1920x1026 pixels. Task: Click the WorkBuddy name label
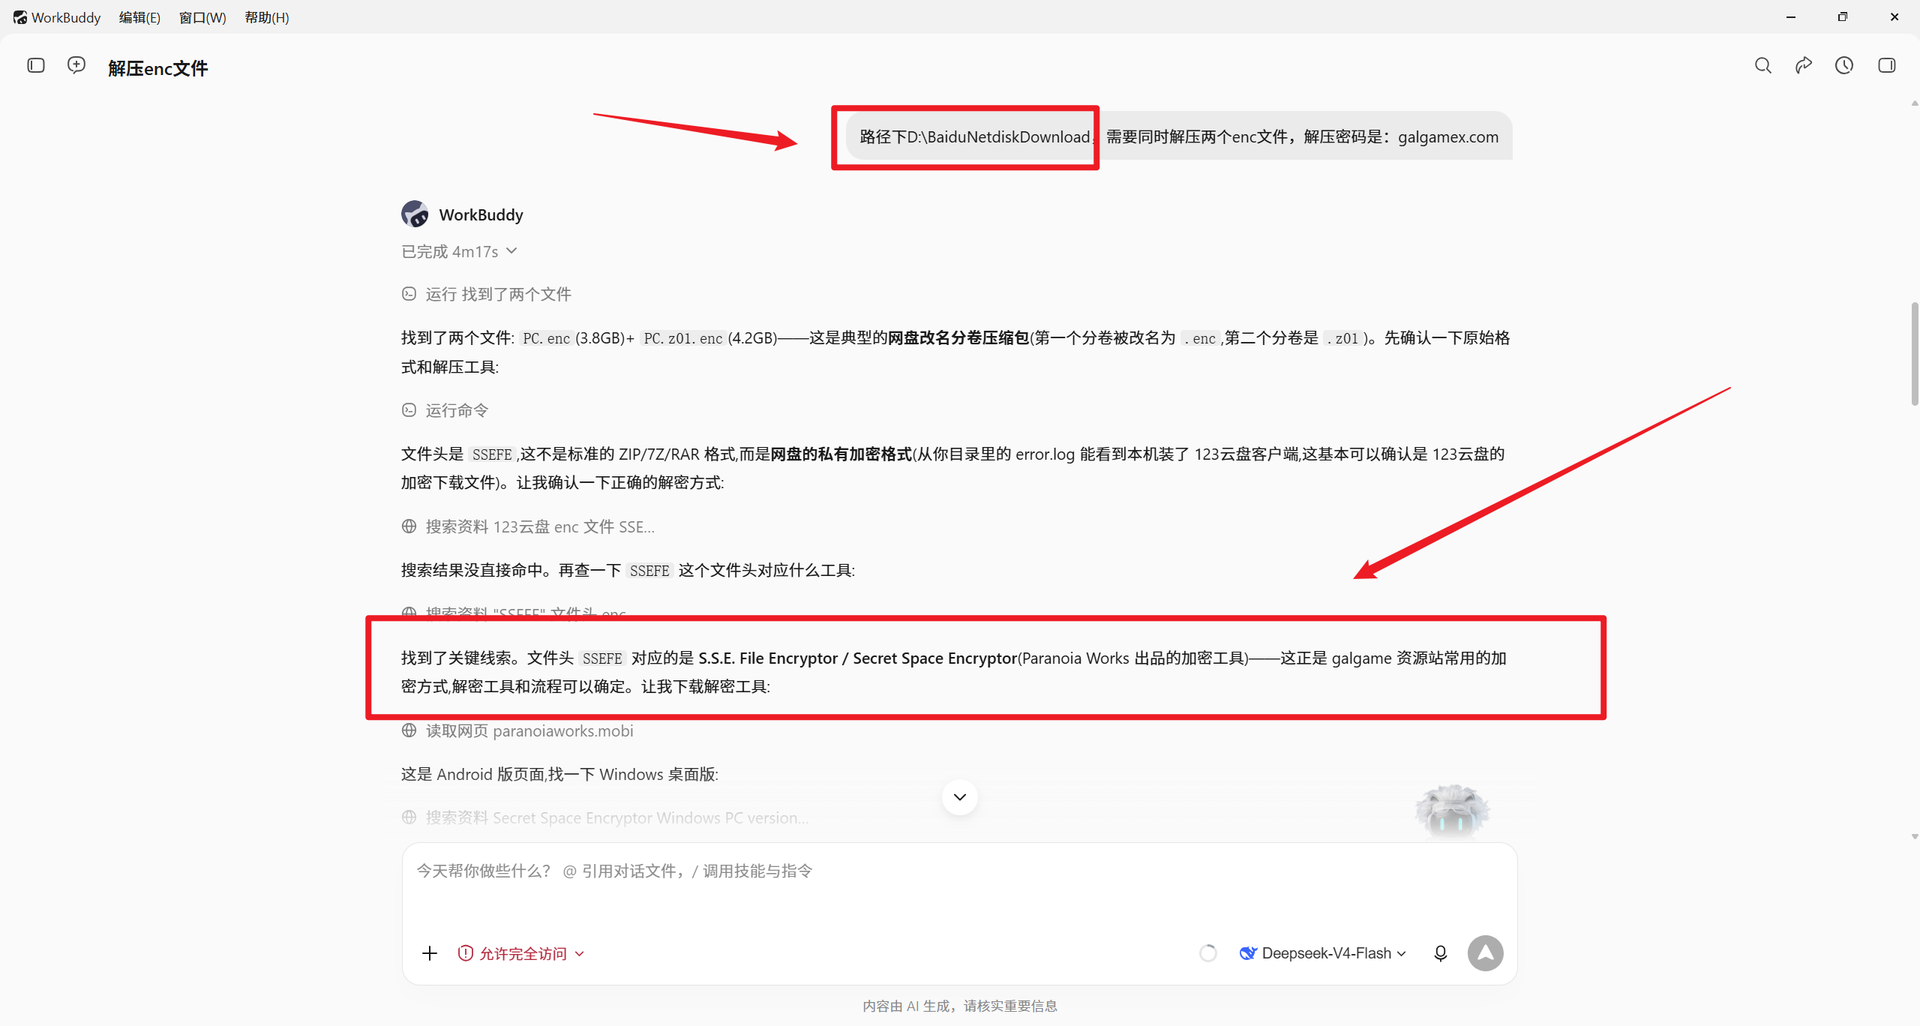point(481,214)
